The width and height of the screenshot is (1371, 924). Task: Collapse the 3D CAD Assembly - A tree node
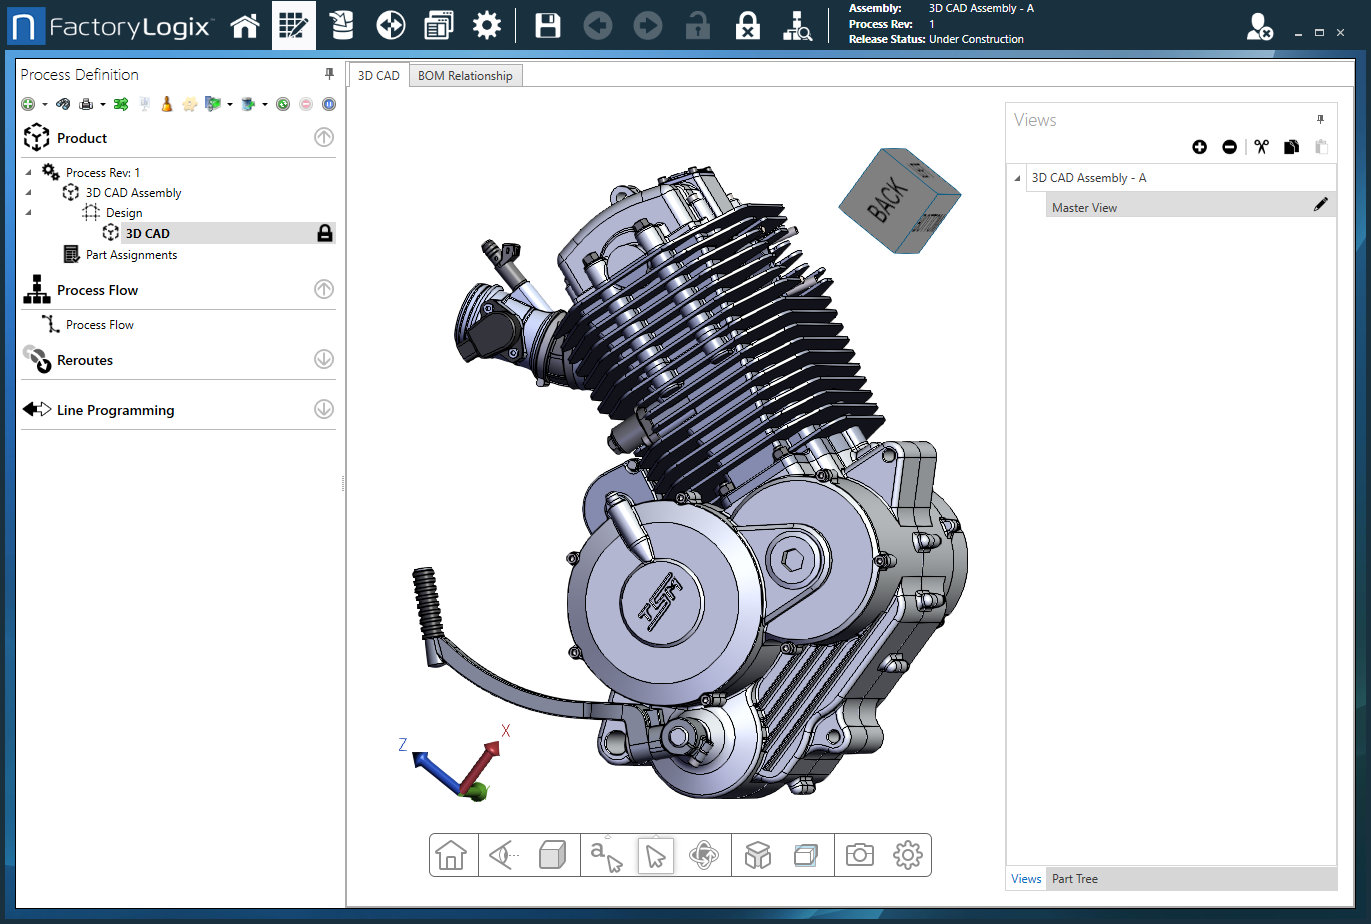point(1018,178)
